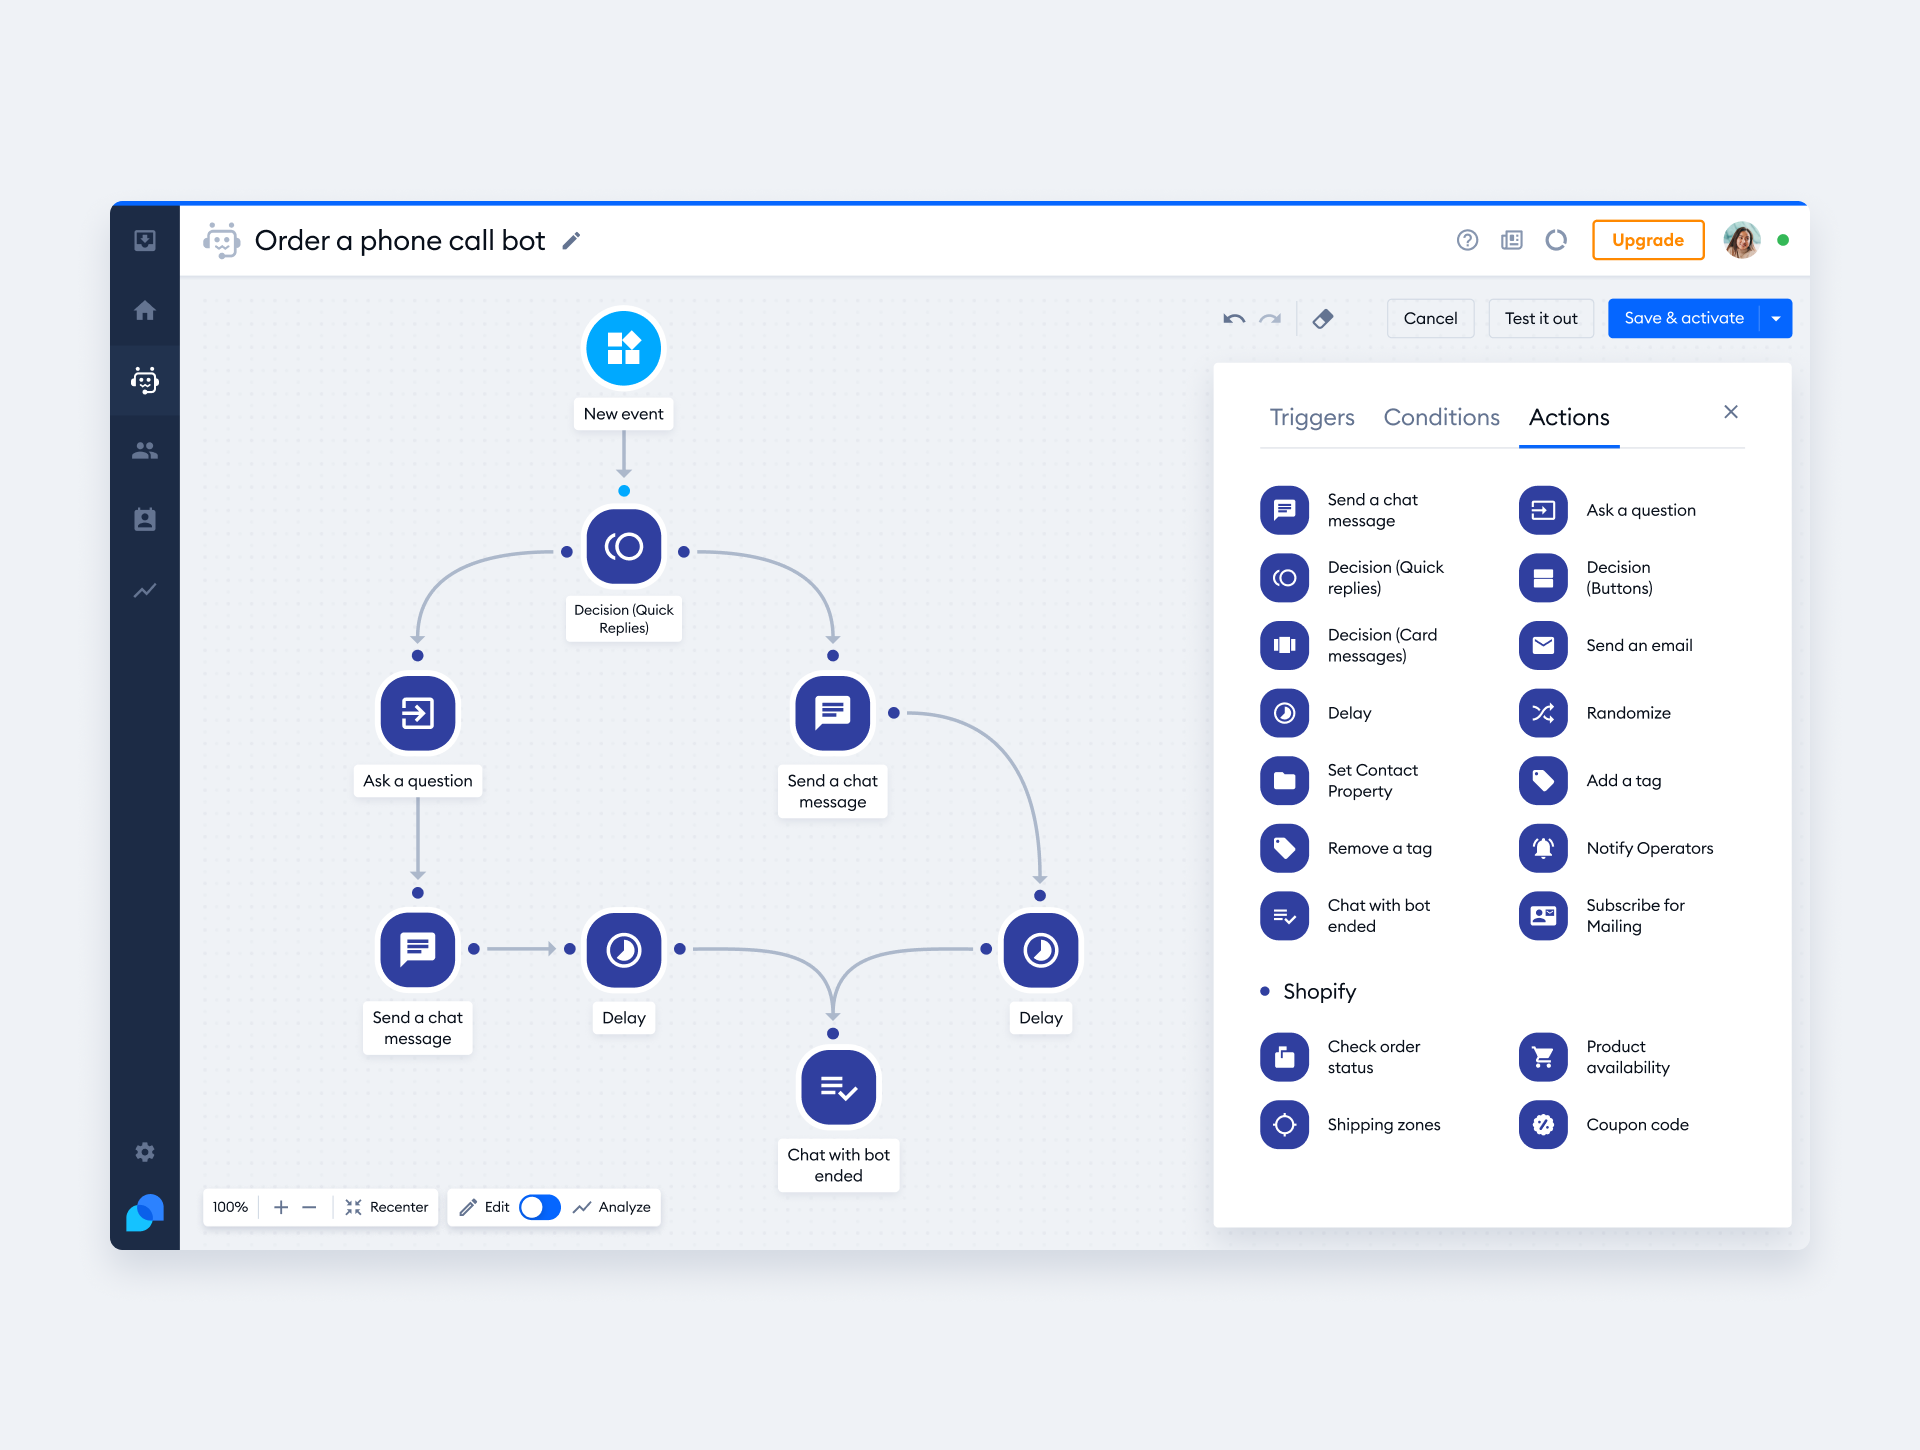
Task: Select the Notify Operators action icon
Action: (x=1543, y=848)
